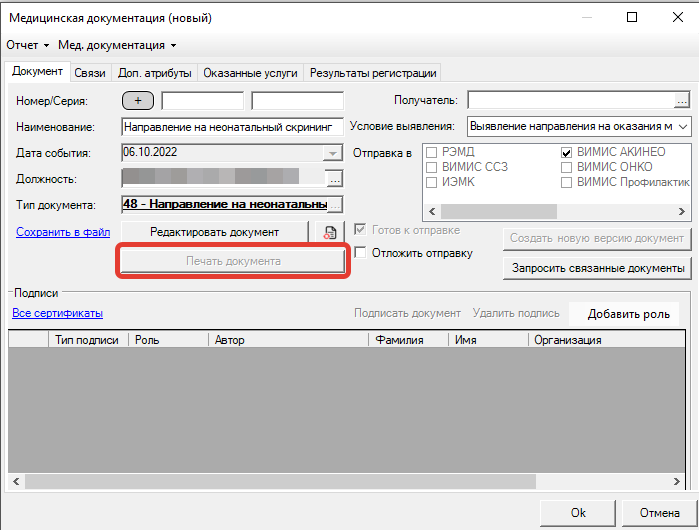Click the Добавить роль button
This screenshot has width=699, height=530.
pyautogui.click(x=628, y=314)
